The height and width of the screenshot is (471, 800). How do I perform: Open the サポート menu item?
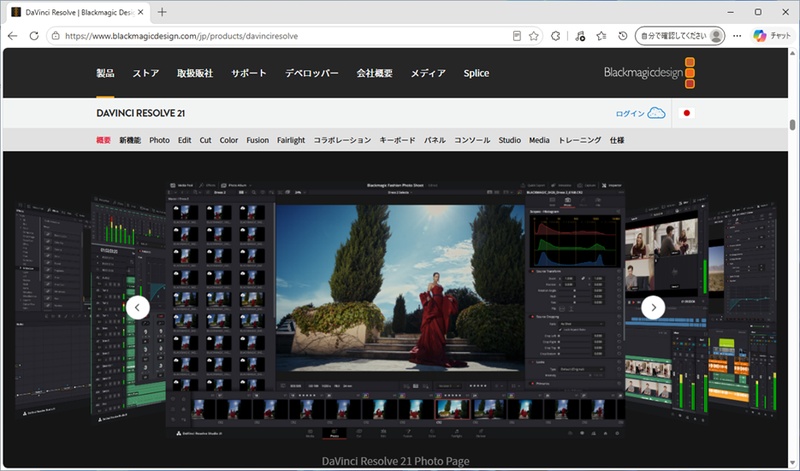[248, 73]
